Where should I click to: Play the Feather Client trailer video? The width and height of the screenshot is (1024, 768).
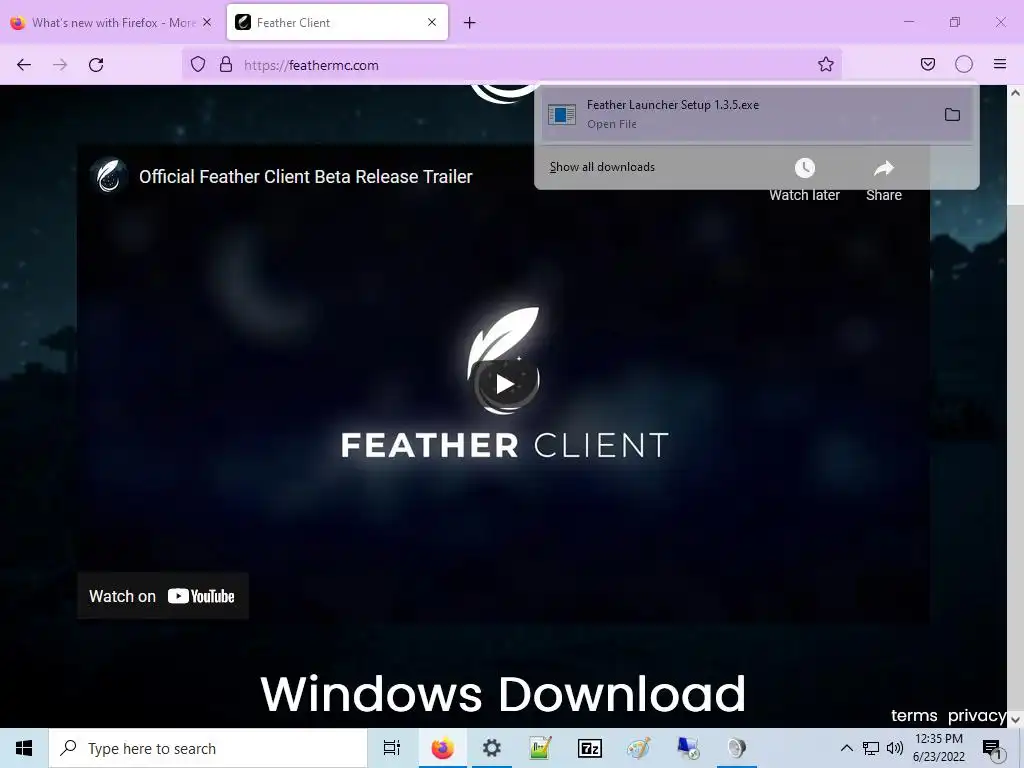(504, 384)
